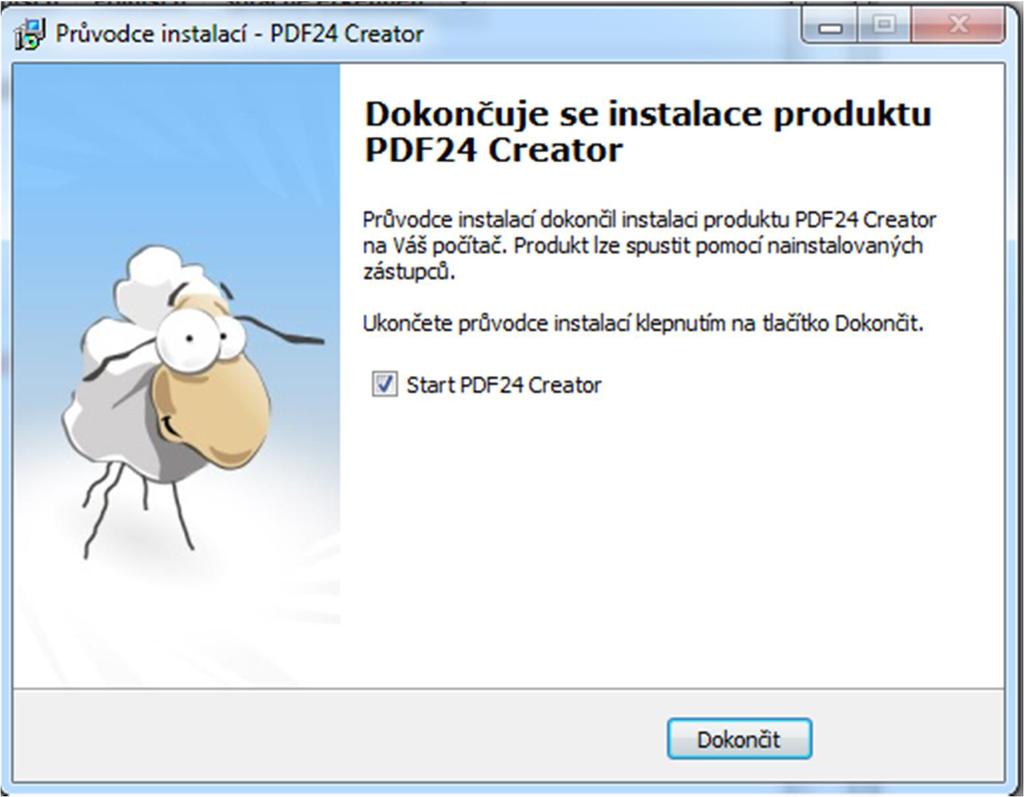This screenshot has width=1024, height=797.
Task: Minimize the installer wizard window
Action: coord(830,27)
